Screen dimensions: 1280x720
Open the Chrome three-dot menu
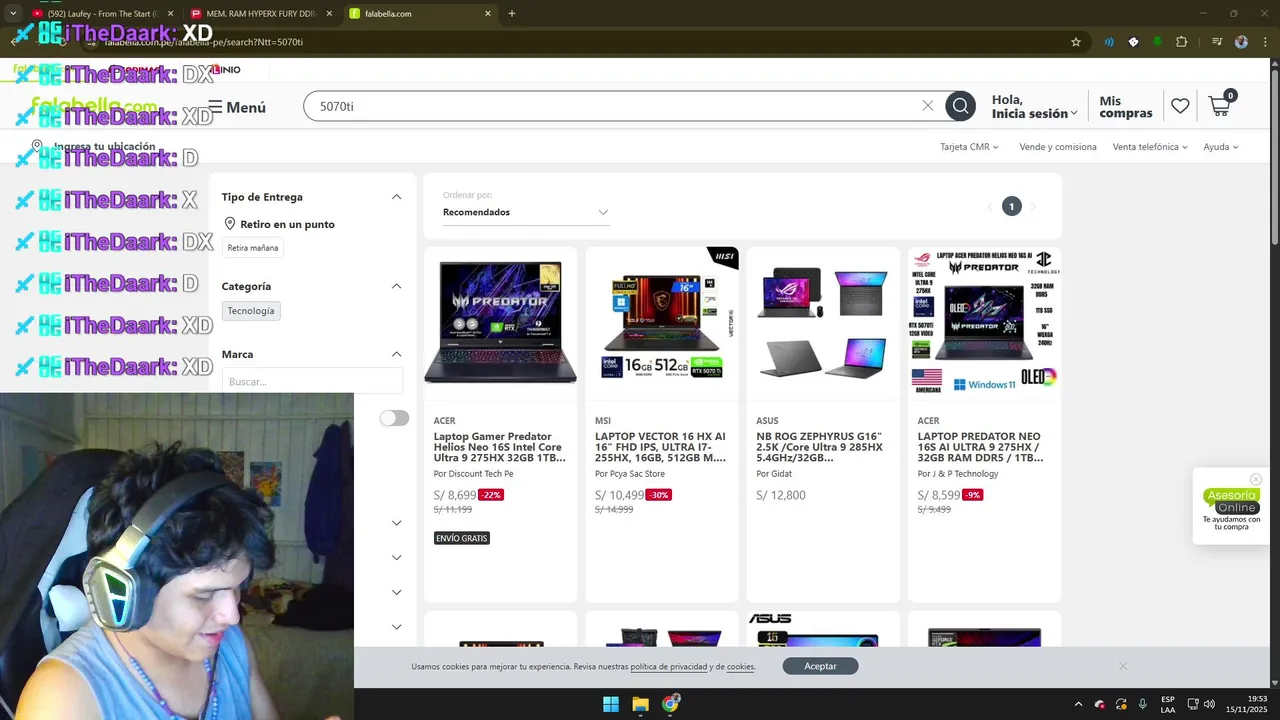[1264, 42]
